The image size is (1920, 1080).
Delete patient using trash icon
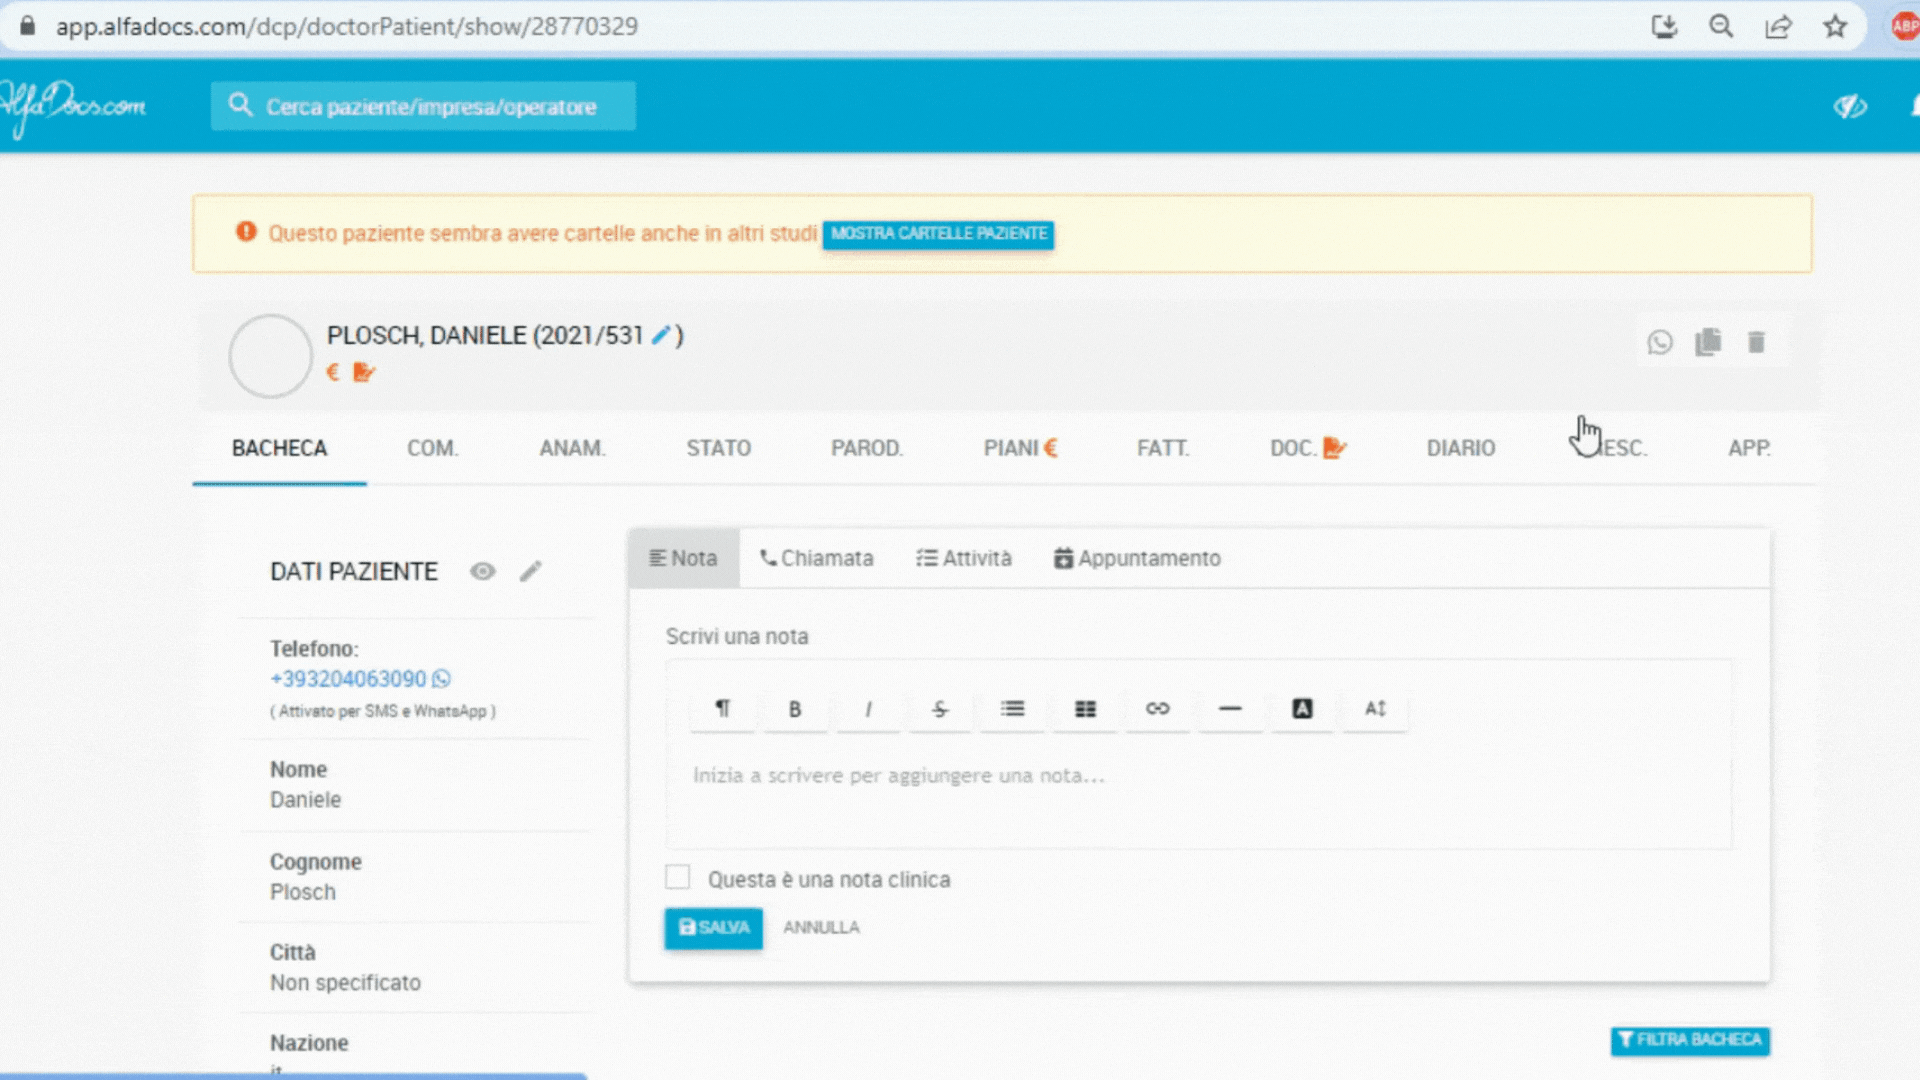point(1756,343)
